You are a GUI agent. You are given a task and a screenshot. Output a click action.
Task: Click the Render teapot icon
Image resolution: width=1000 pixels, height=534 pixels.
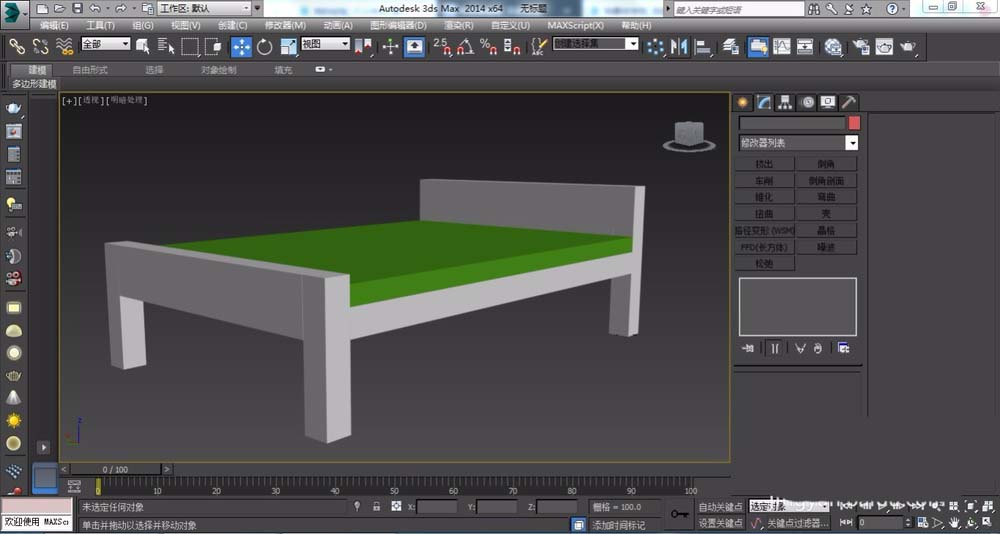908,46
